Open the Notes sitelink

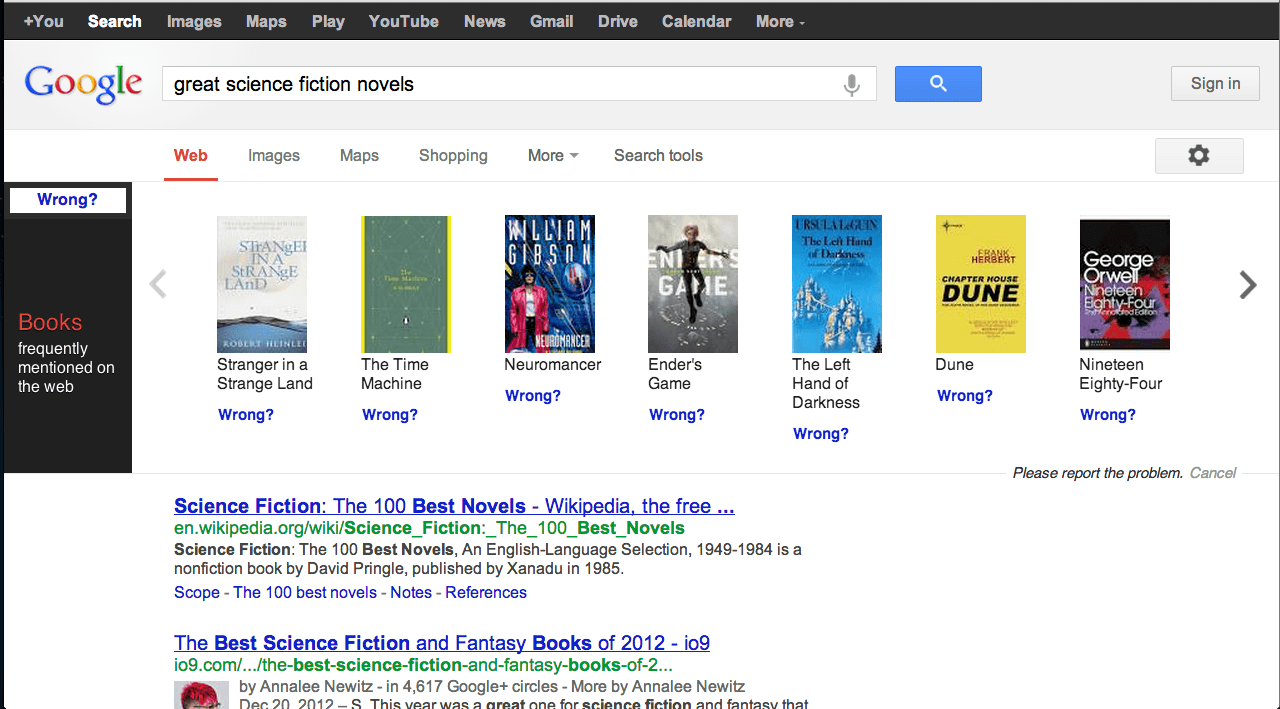[x=411, y=592]
